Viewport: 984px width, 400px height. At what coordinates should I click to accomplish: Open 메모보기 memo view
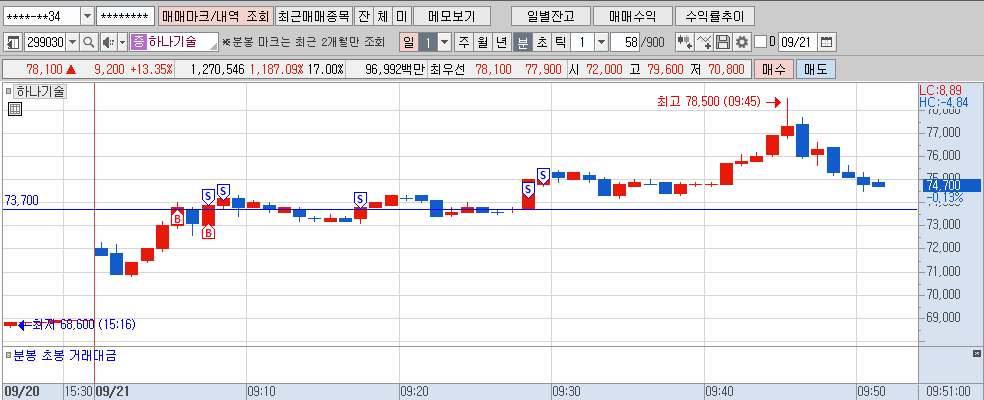coord(452,16)
